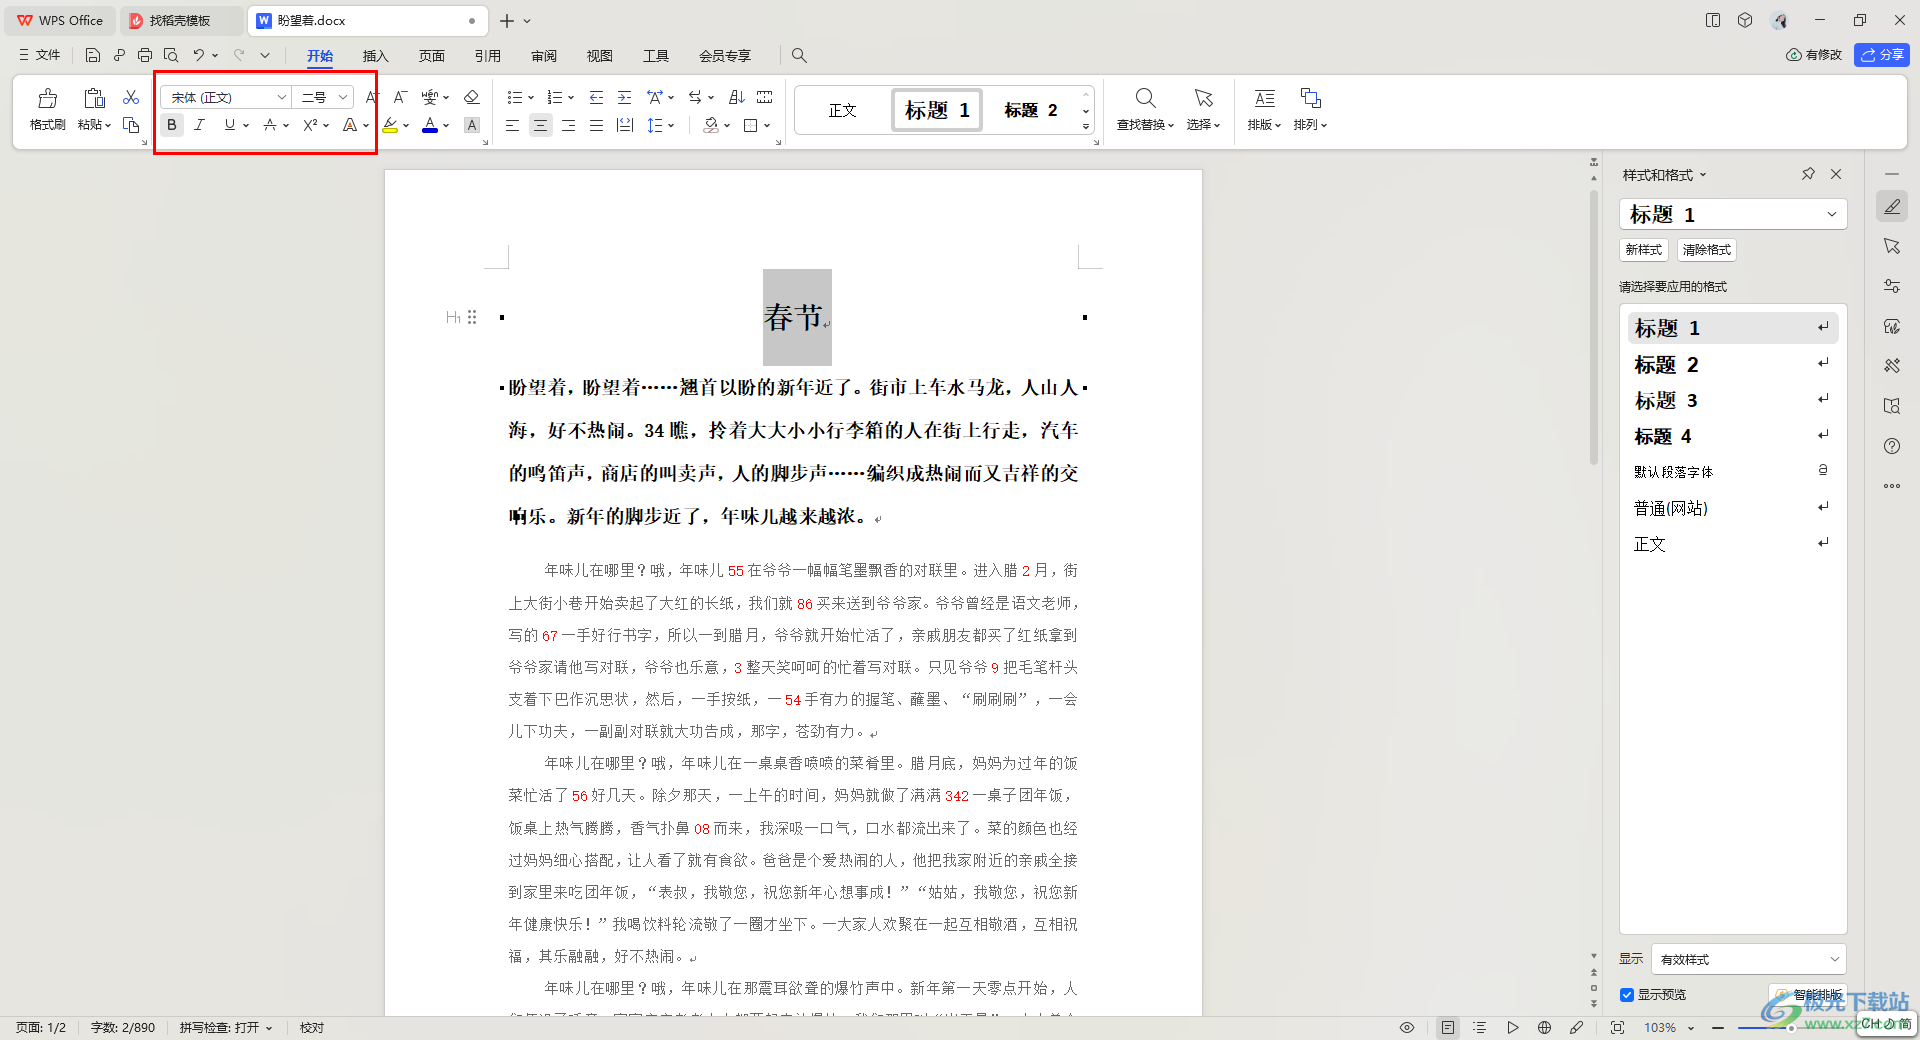The height and width of the screenshot is (1040, 1920).
Task: Toggle Bold formatting
Action: tap(172, 125)
